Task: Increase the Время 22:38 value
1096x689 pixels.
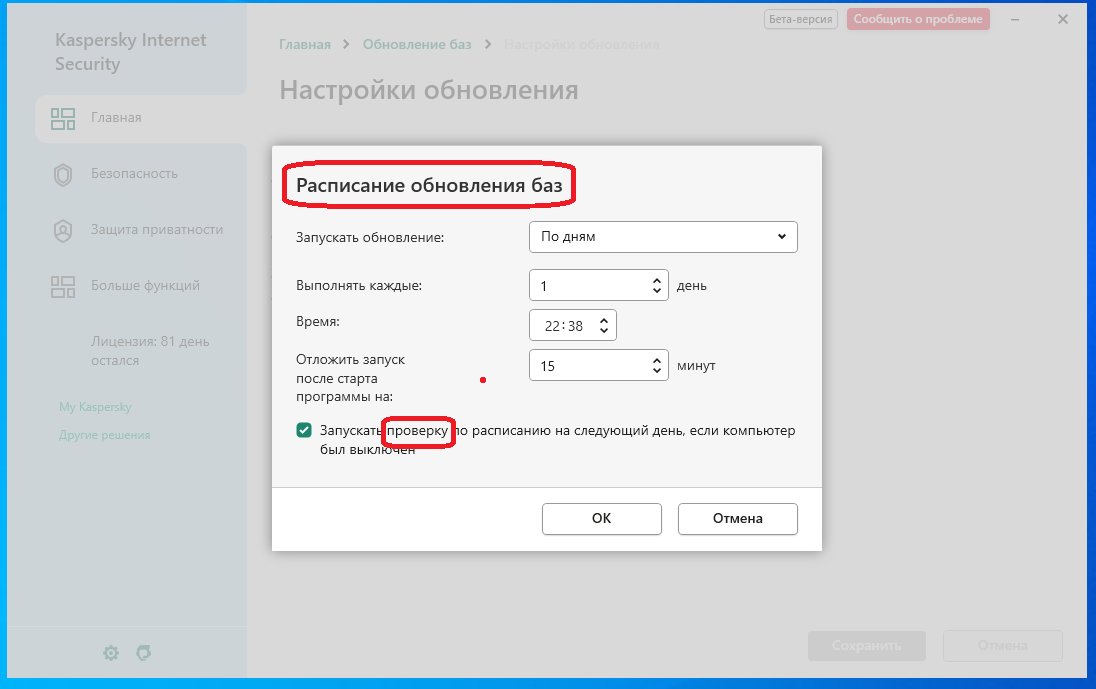Action: click(604, 320)
